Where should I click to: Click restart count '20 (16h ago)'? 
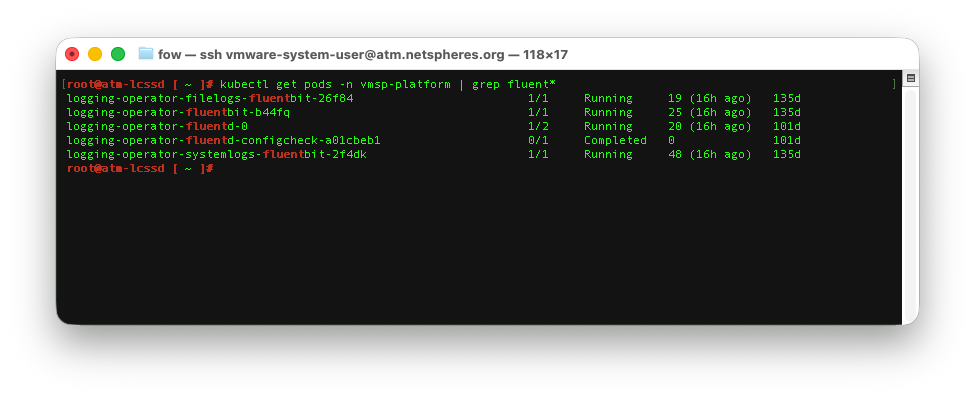tap(709, 126)
